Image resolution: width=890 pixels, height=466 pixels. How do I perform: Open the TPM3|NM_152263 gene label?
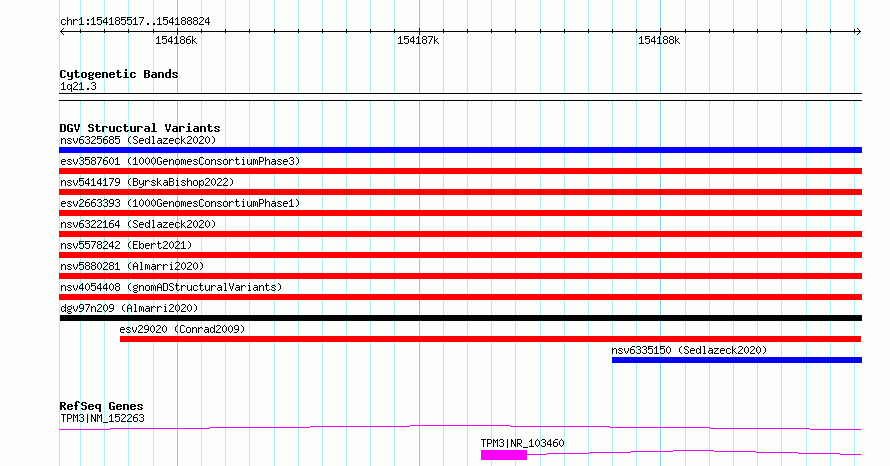[102, 419]
